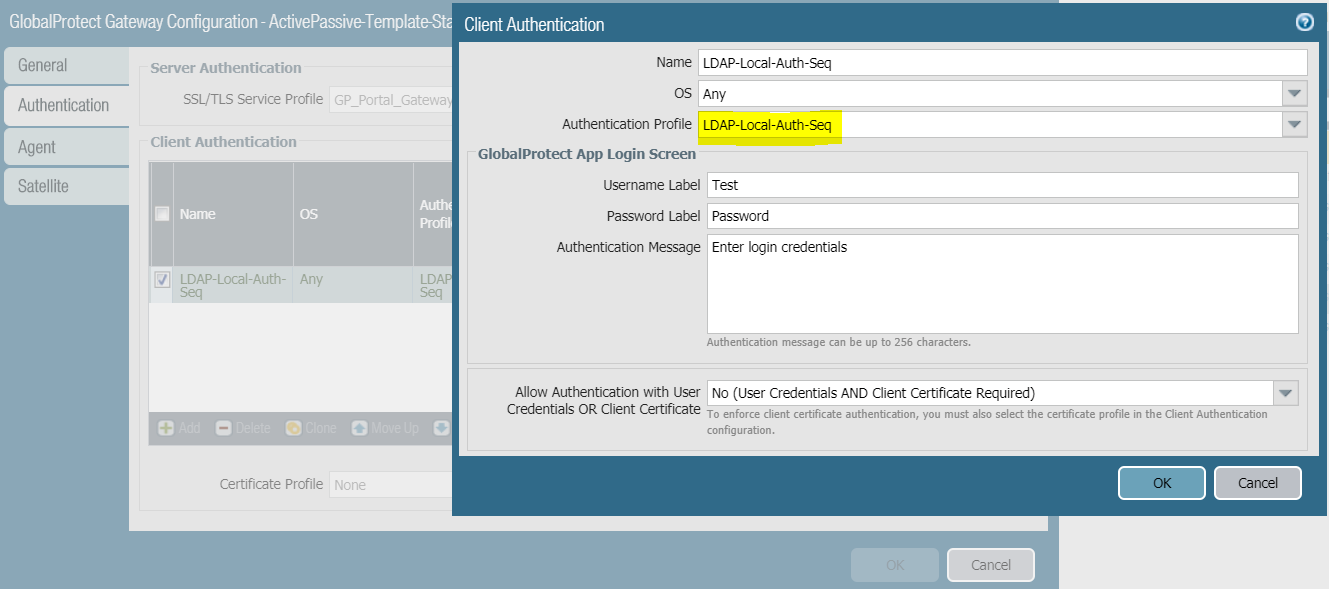
Task: Edit the Username Label field
Action: point(1000,184)
